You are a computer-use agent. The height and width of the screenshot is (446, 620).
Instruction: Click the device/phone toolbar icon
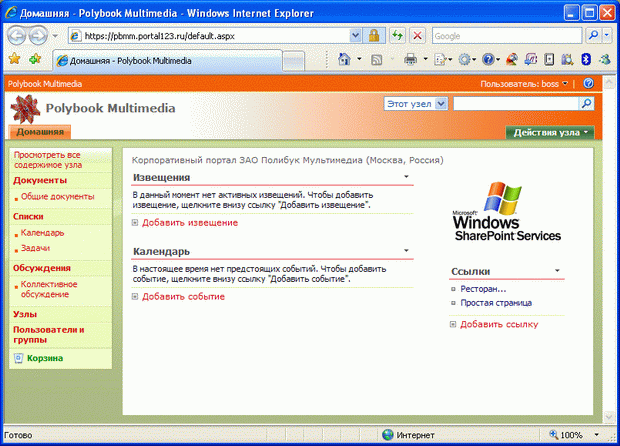(549, 60)
